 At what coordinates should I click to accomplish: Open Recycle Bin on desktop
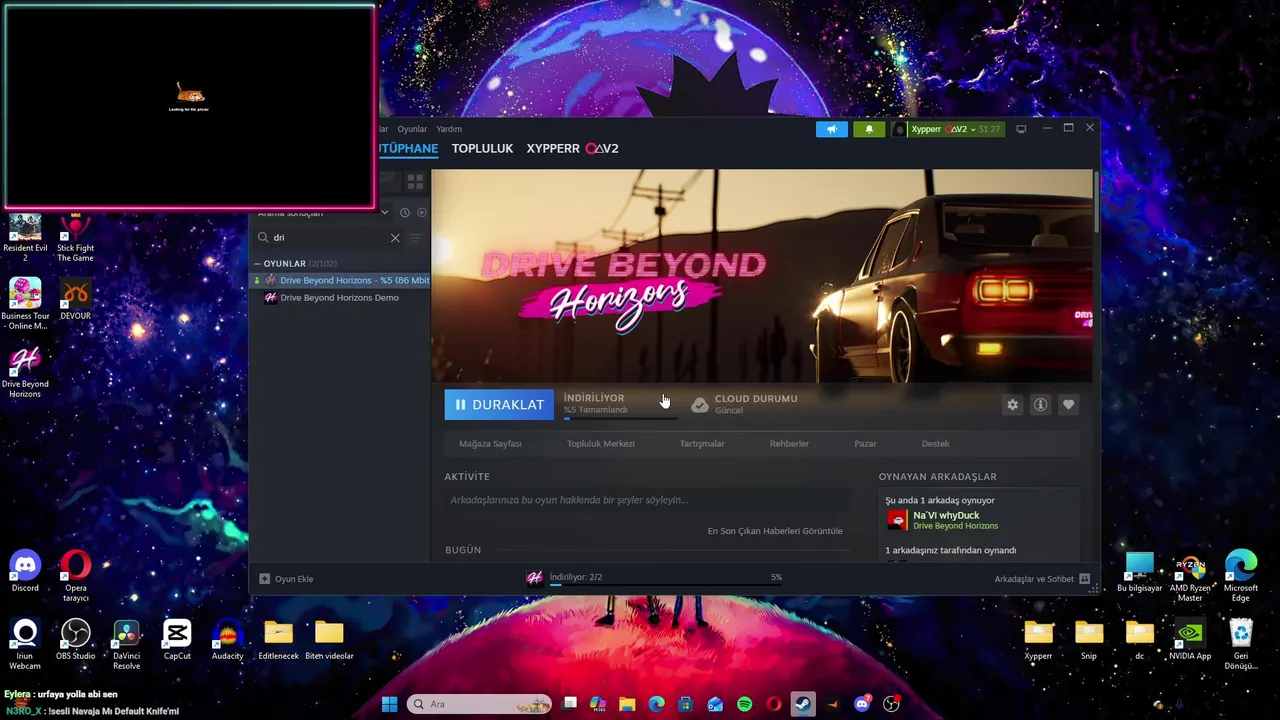point(1241,645)
